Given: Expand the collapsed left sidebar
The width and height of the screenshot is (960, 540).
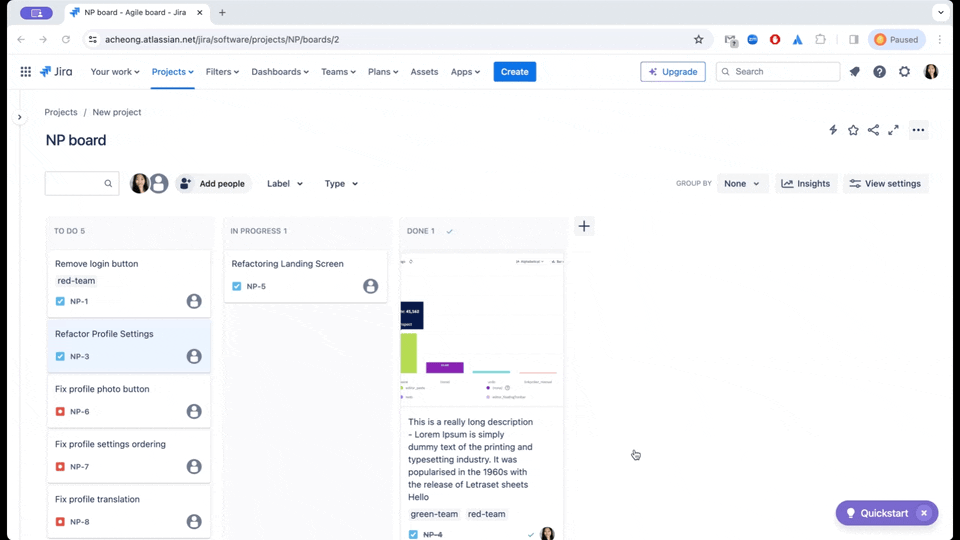Looking at the screenshot, I should (x=20, y=117).
